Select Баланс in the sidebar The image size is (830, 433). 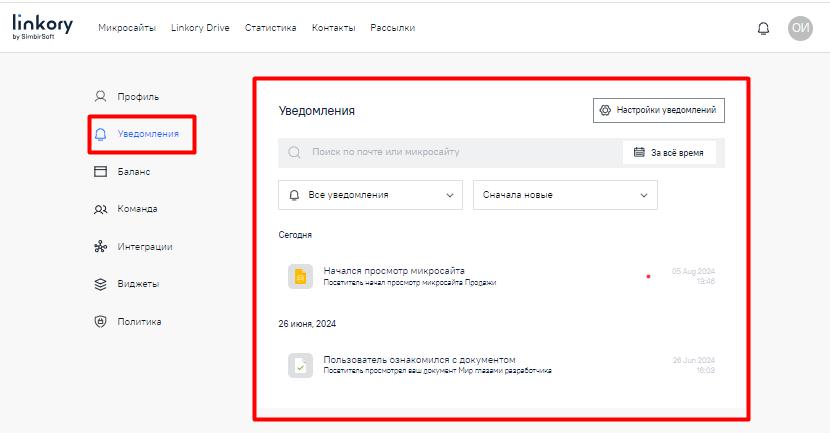[x=134, y=172]
